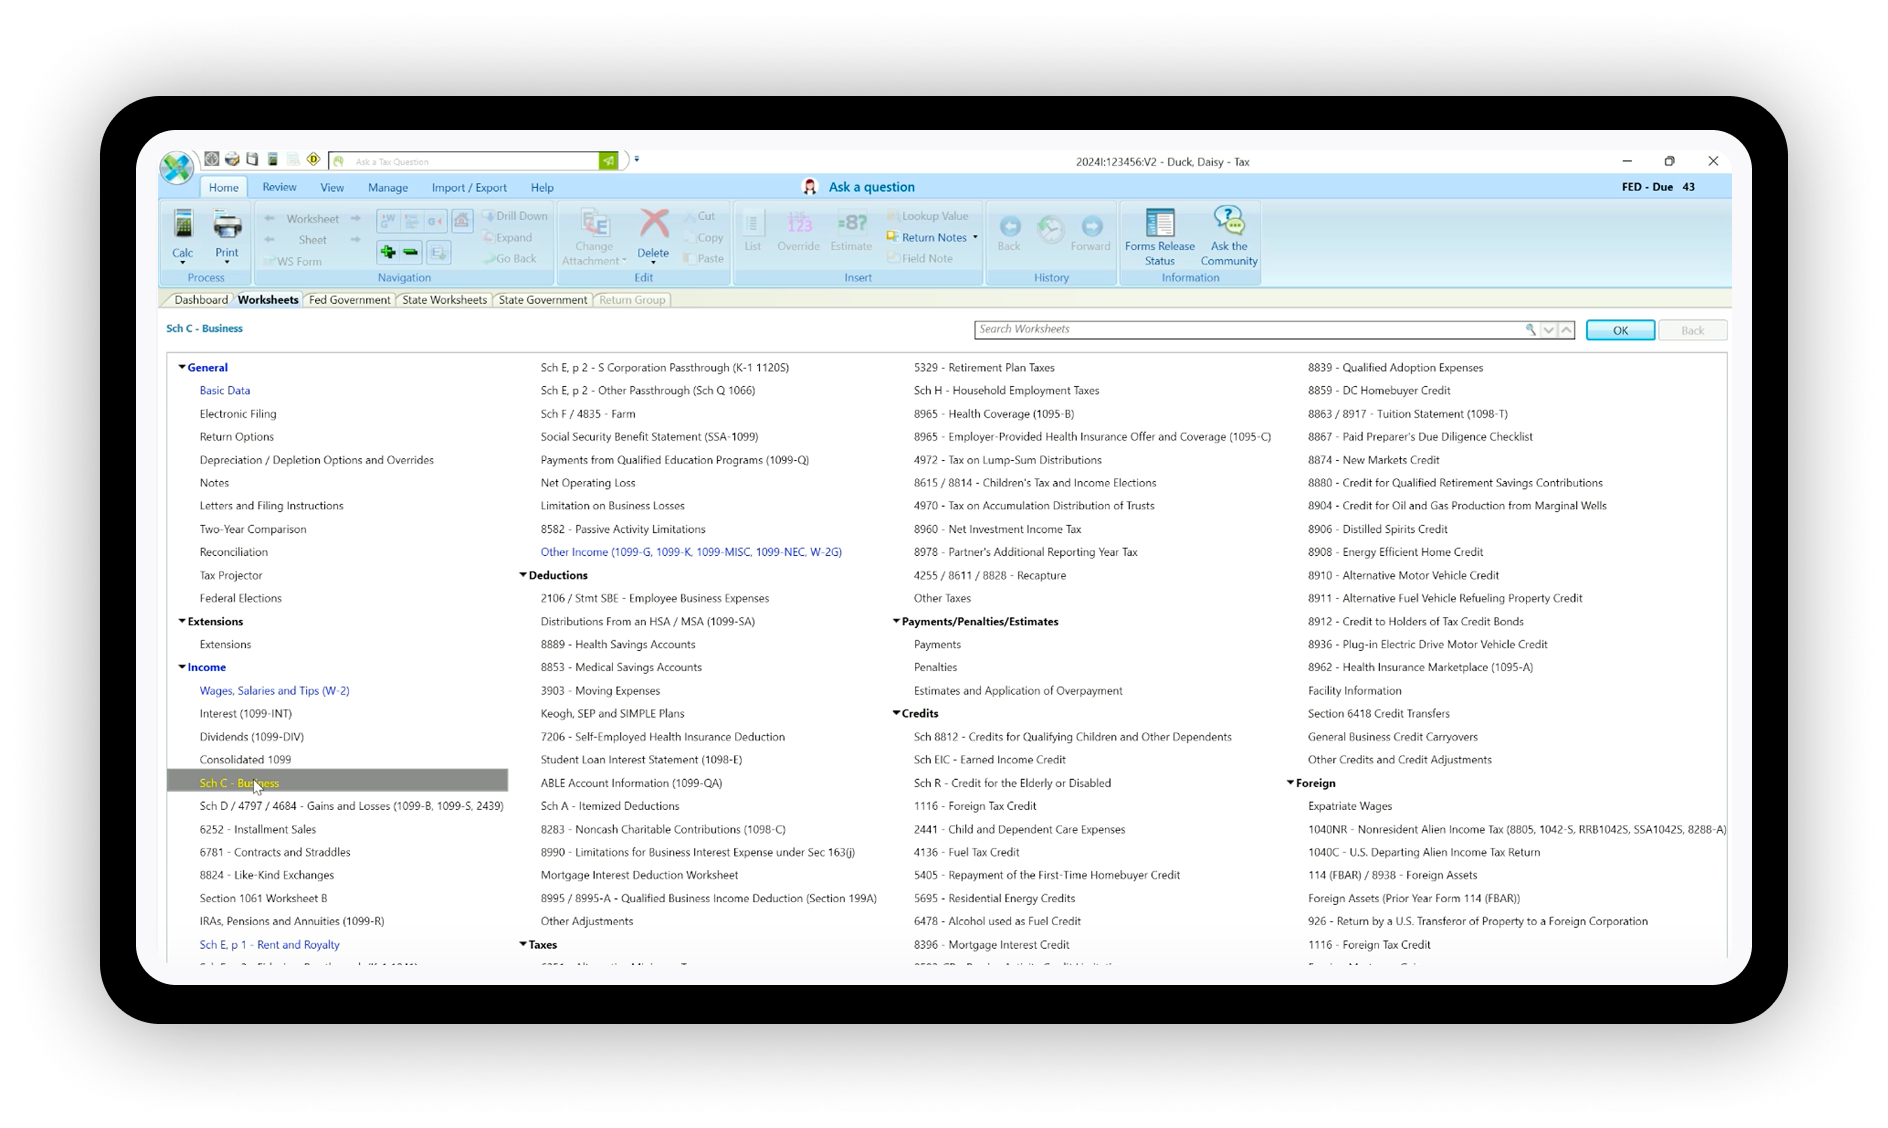Open the Basic Data worksheet
The width and height of the screenshot is (1888, 1128).
(225, 391)
